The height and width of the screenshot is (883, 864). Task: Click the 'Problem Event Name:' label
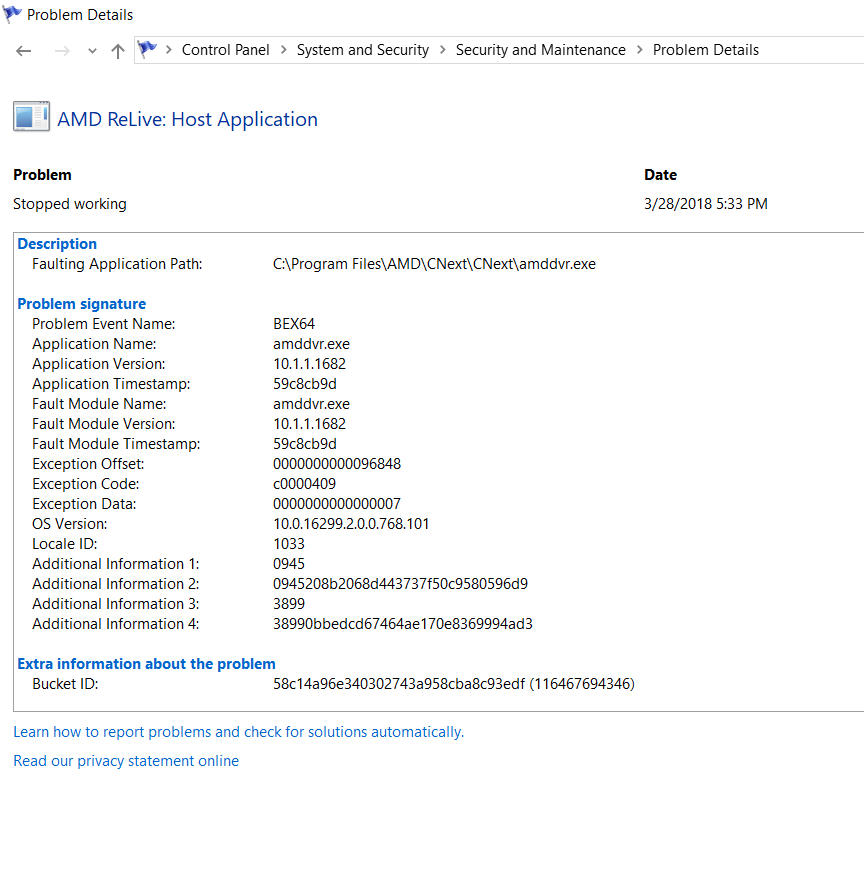point(104,324)
